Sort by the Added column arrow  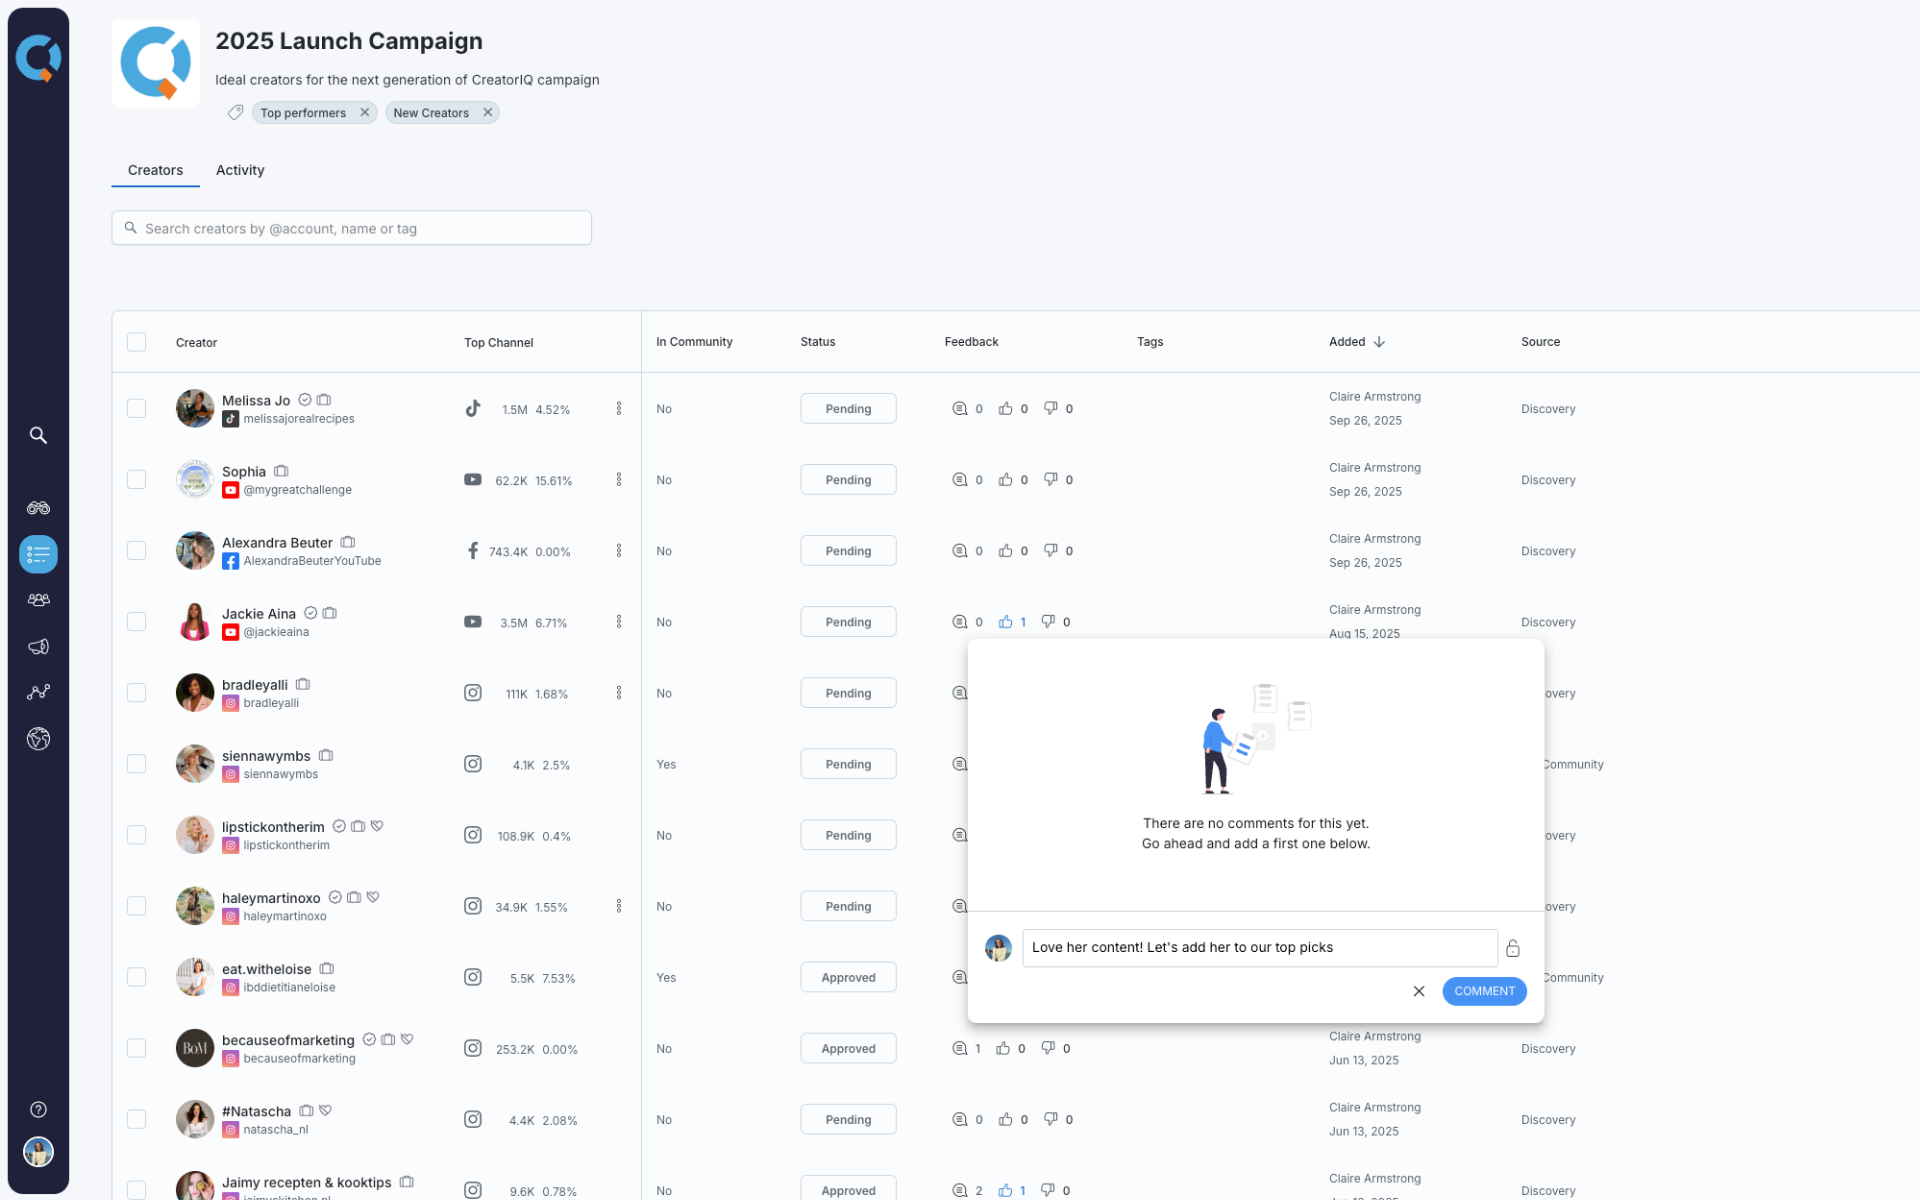point(1379,342)
